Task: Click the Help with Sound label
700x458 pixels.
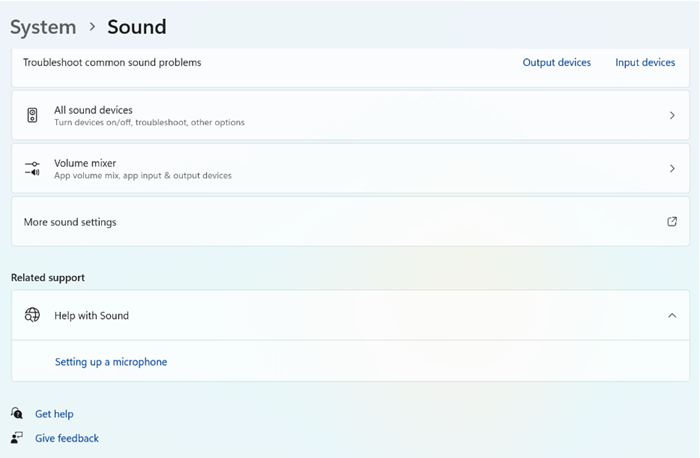Action: 92,316
